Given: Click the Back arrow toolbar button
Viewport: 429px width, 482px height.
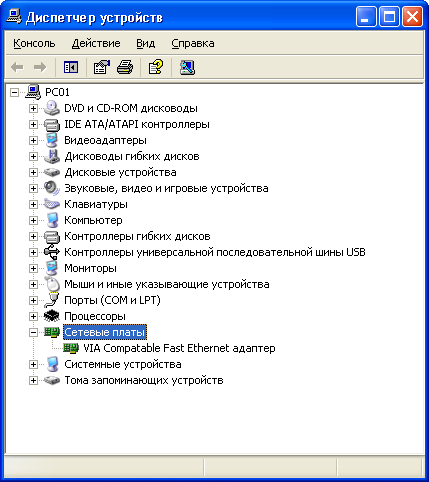Looking at the screenshot, I should click(x=17, y=67).
